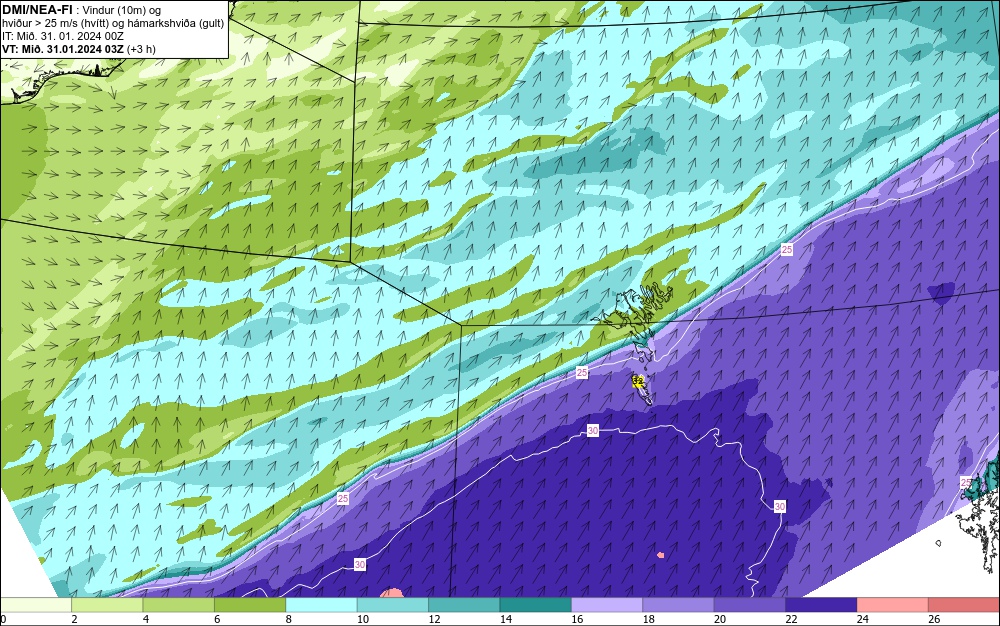The width and height of the screenshot is (1000, 626).
Task: Select the 16–18 m/s lavender legend swatch
Action: 607,605
